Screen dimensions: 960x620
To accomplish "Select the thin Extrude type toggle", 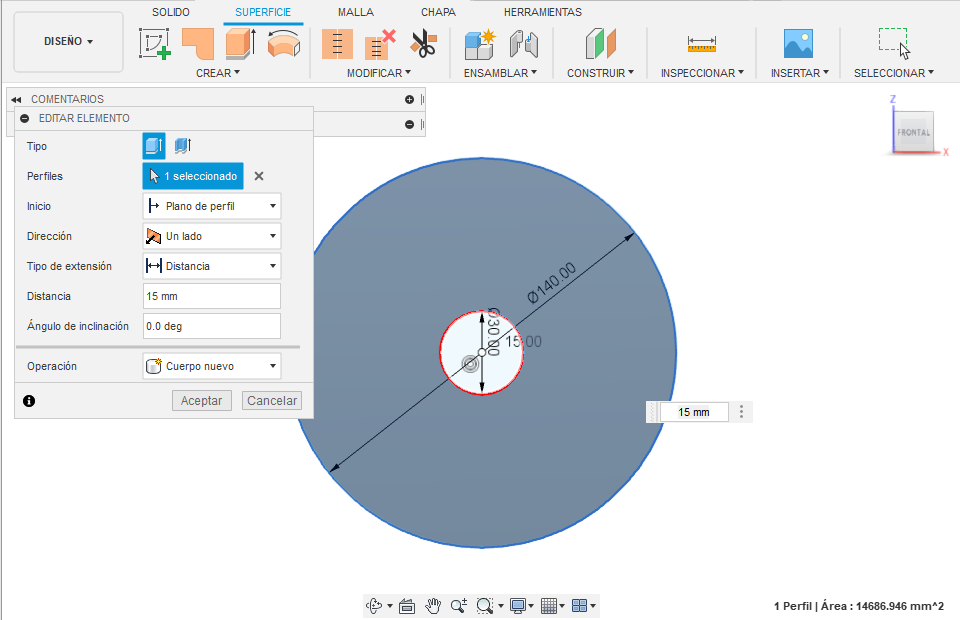I will tap(182, 146).
